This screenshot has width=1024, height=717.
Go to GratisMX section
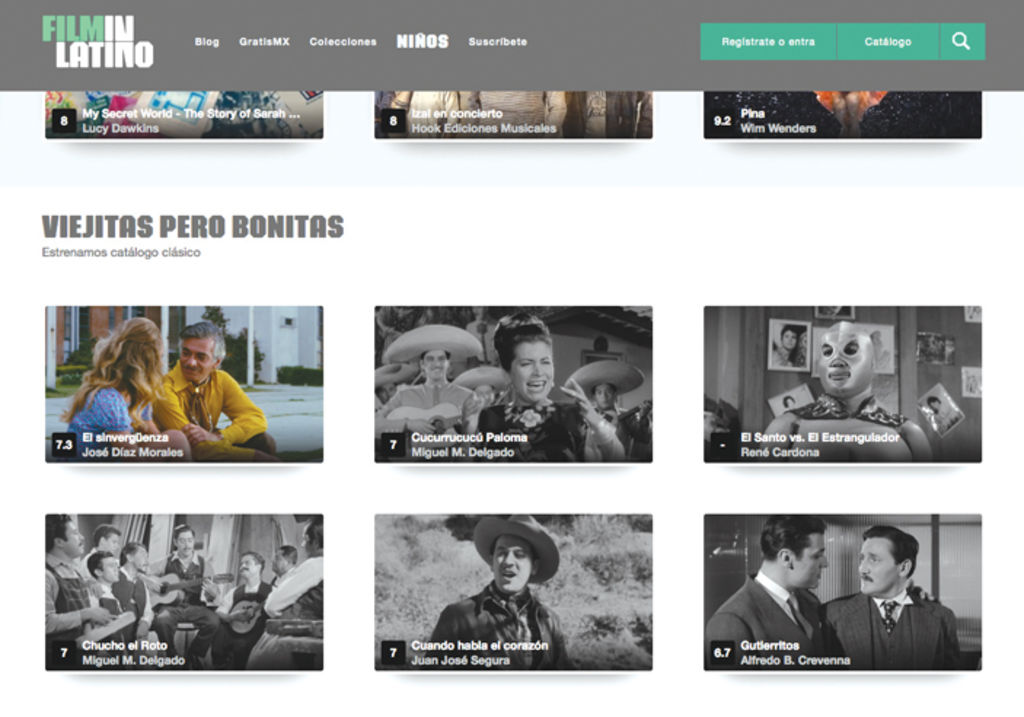[264, 42]
